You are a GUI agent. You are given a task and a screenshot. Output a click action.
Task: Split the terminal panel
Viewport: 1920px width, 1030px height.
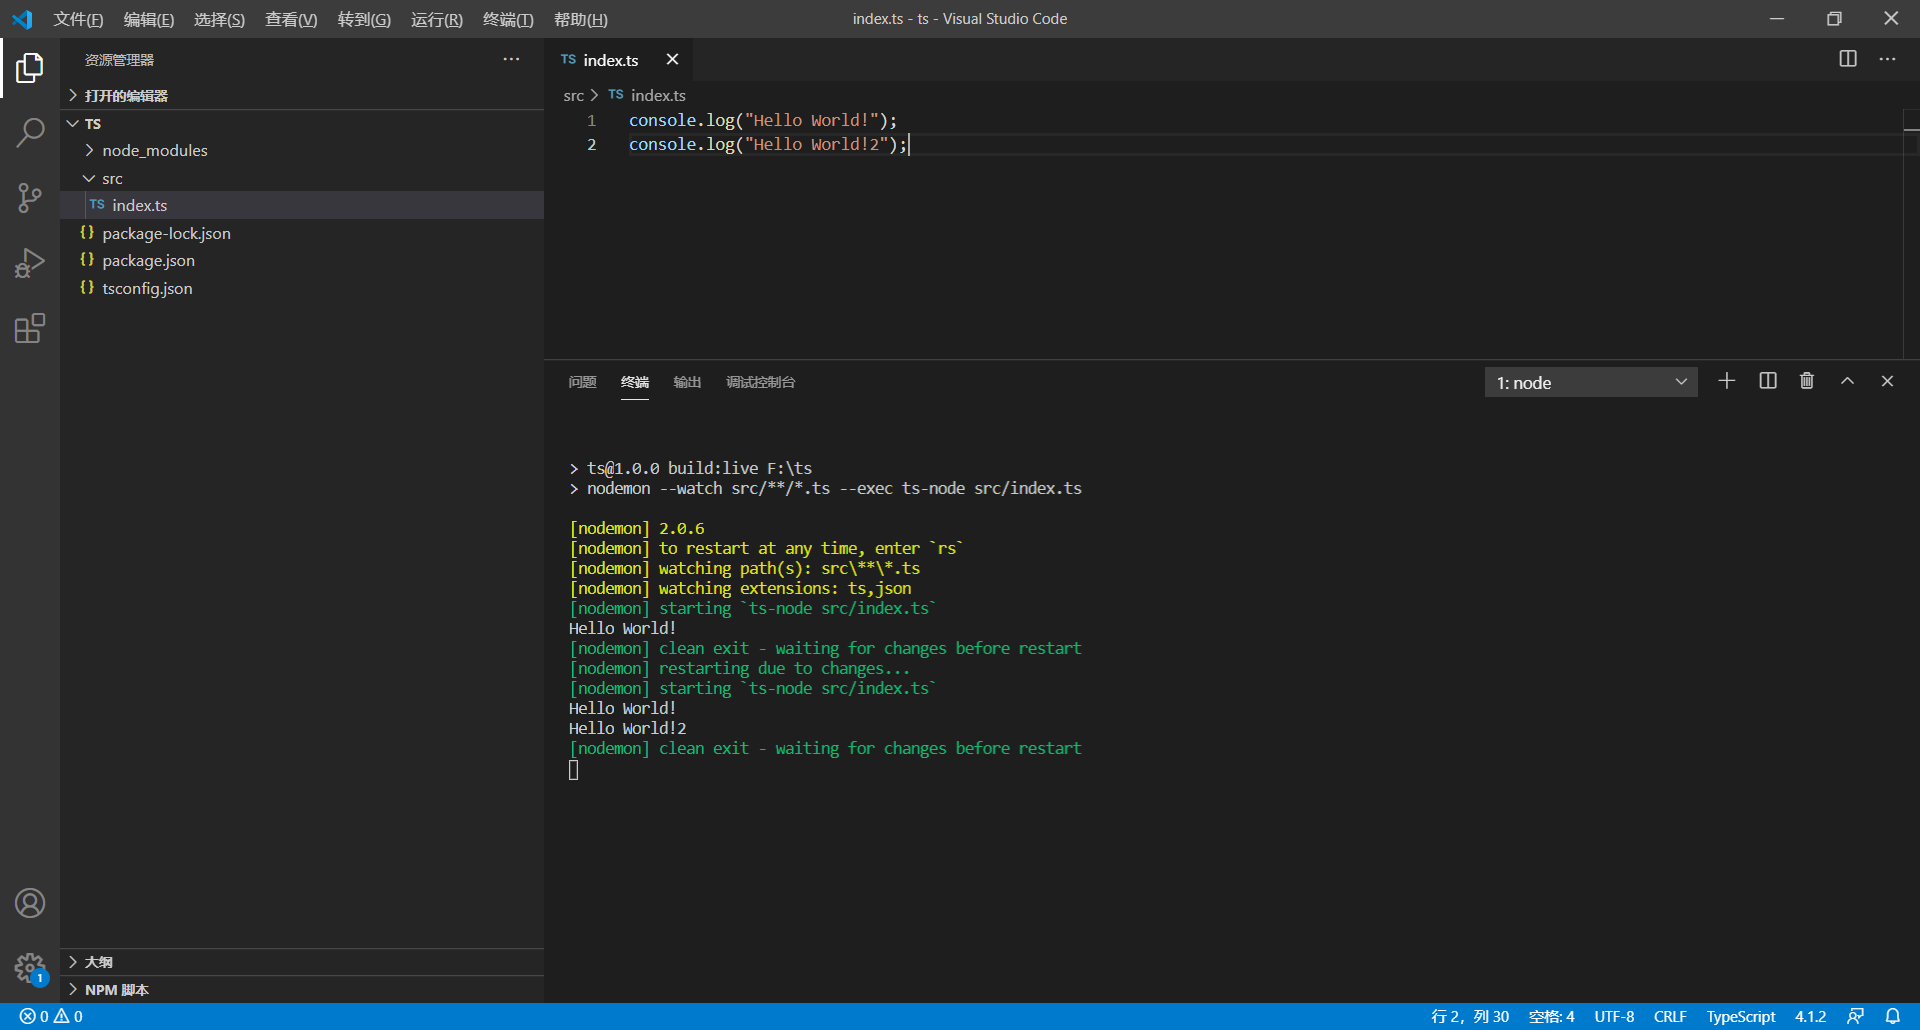coord(1768,381)
